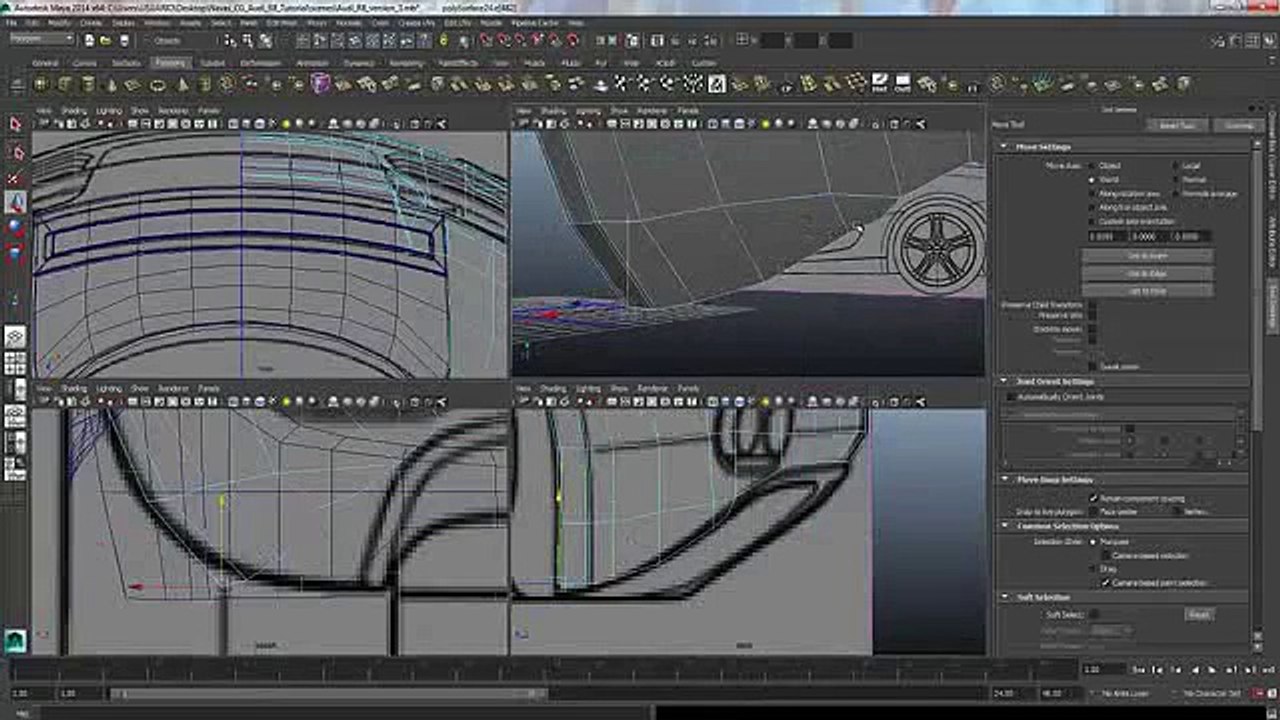Click the new scene icon
The width and height of the screenshot is (1280, 720).
pyautogui.click(x=89, y=41)
